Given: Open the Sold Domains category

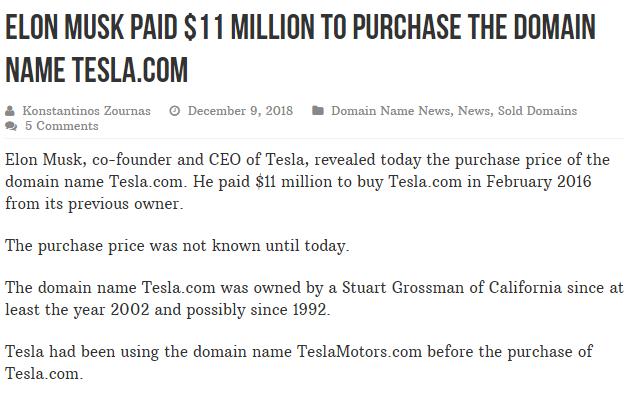Looking at the screenshot, I should [x=537, y=111].
